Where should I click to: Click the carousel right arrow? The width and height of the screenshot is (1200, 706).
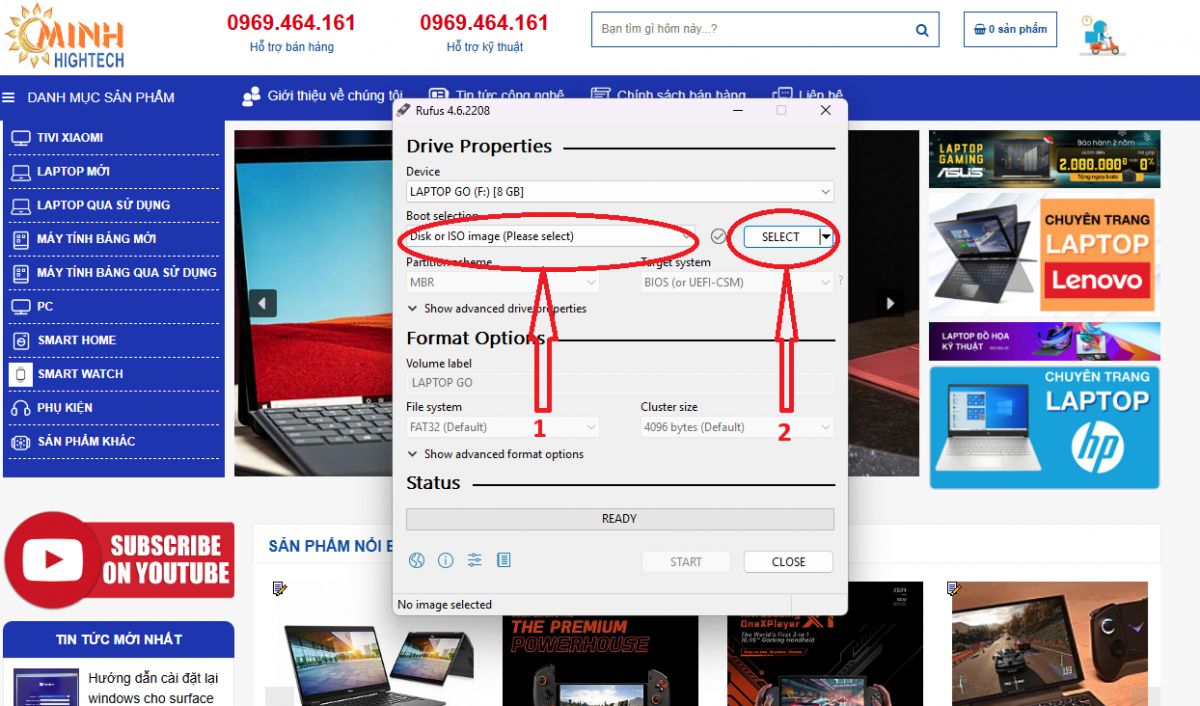point(889,303)
